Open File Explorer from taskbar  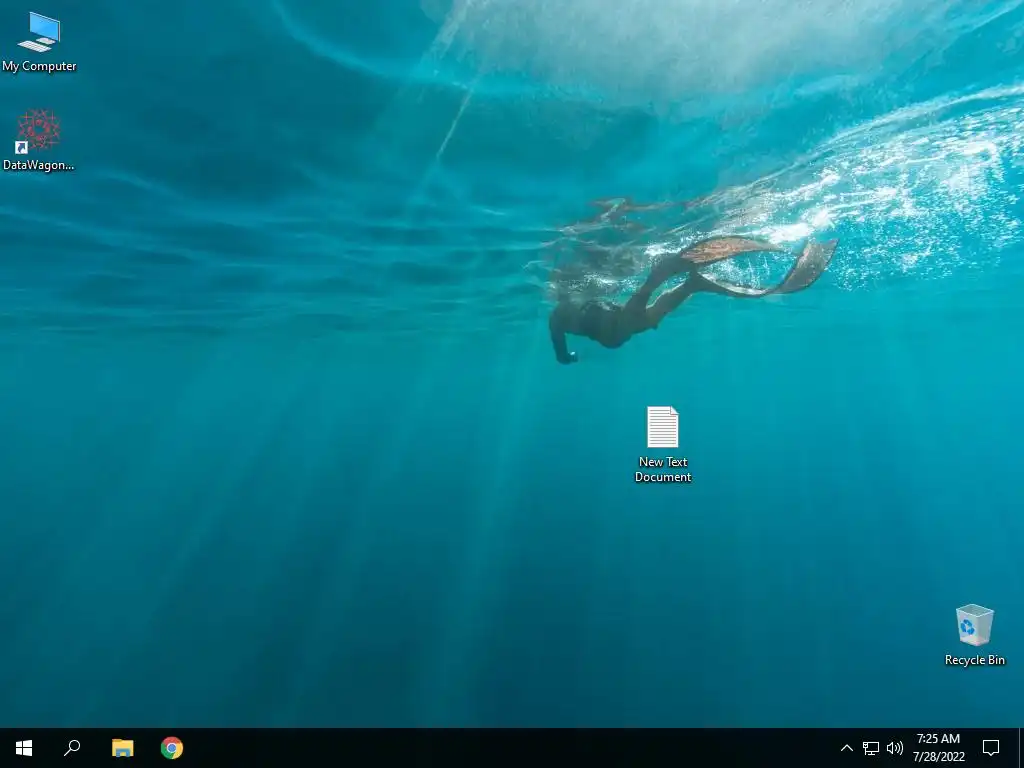point(122,748)
